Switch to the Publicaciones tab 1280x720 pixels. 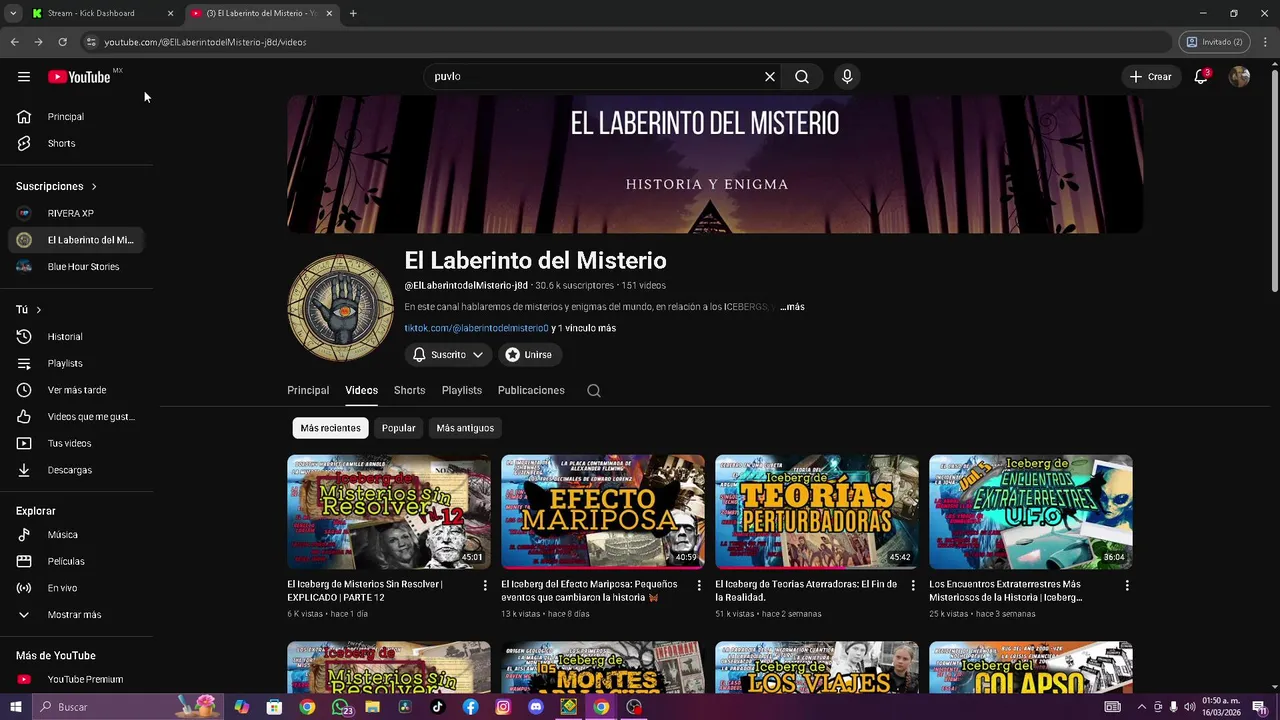pyautogui.click(x=531, y=391)
